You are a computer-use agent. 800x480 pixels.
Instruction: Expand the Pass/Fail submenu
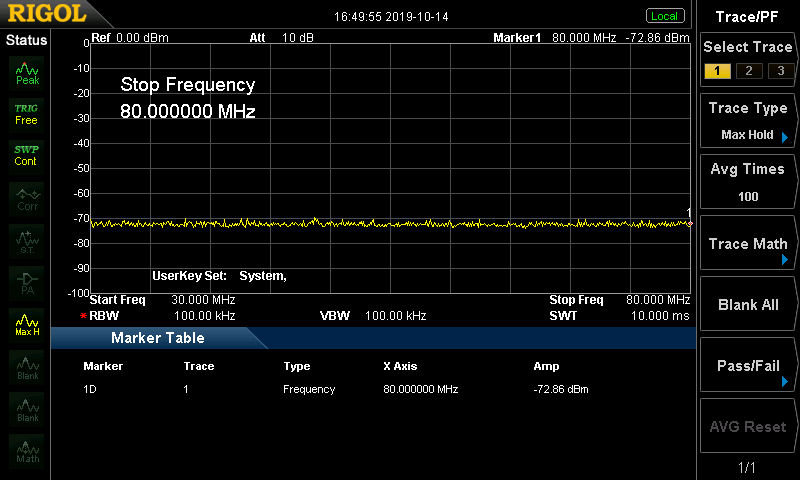pos(748,367)
